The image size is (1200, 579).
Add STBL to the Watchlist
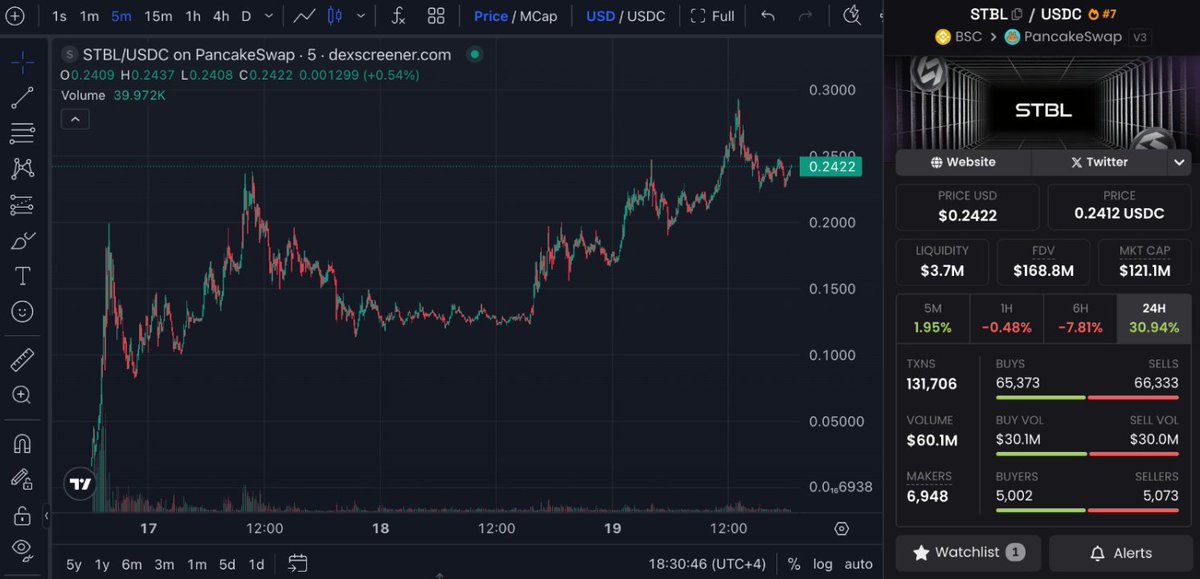point(968,553)
